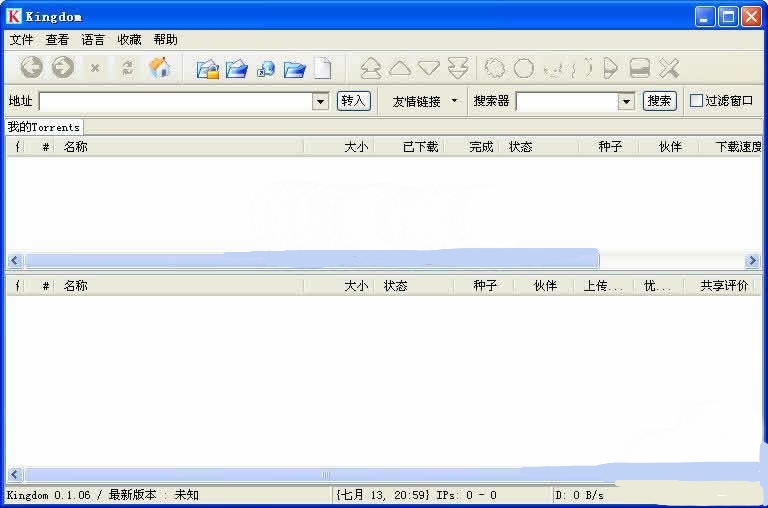Viewport: 768px width, 508px height.
Task: Sort upper list by 状态 column
Action: point(539,146)
